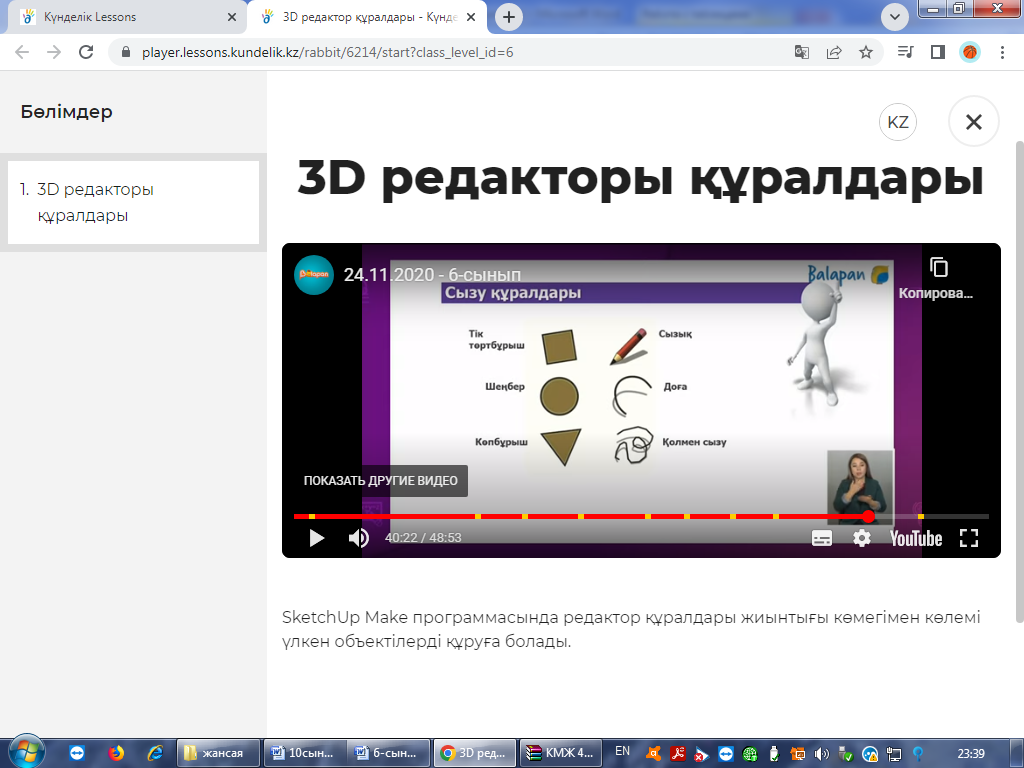Viewport: 1024px width, 768px height.
Task: Close the lesson with X button
Action: click(x=974, y=122)
